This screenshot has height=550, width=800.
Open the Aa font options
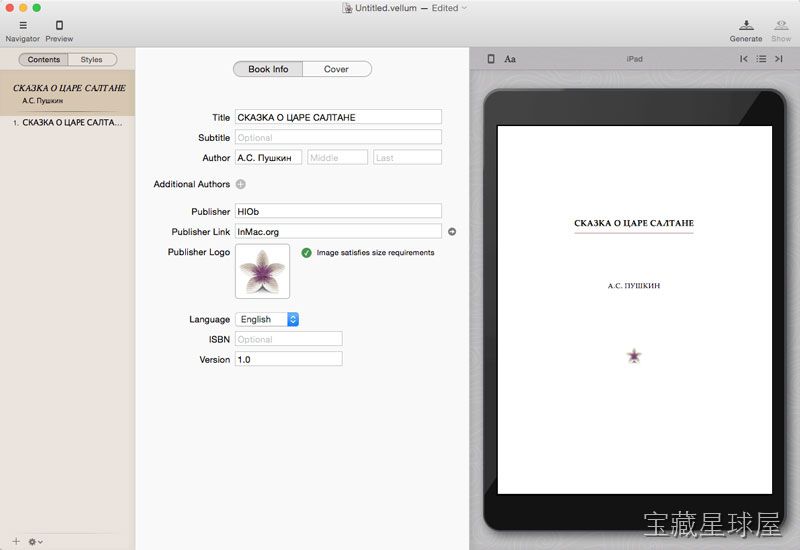point(510,59)
